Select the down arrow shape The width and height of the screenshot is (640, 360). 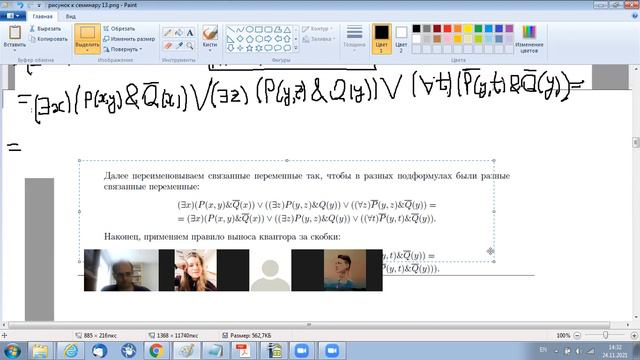click(x=231, y=49)
